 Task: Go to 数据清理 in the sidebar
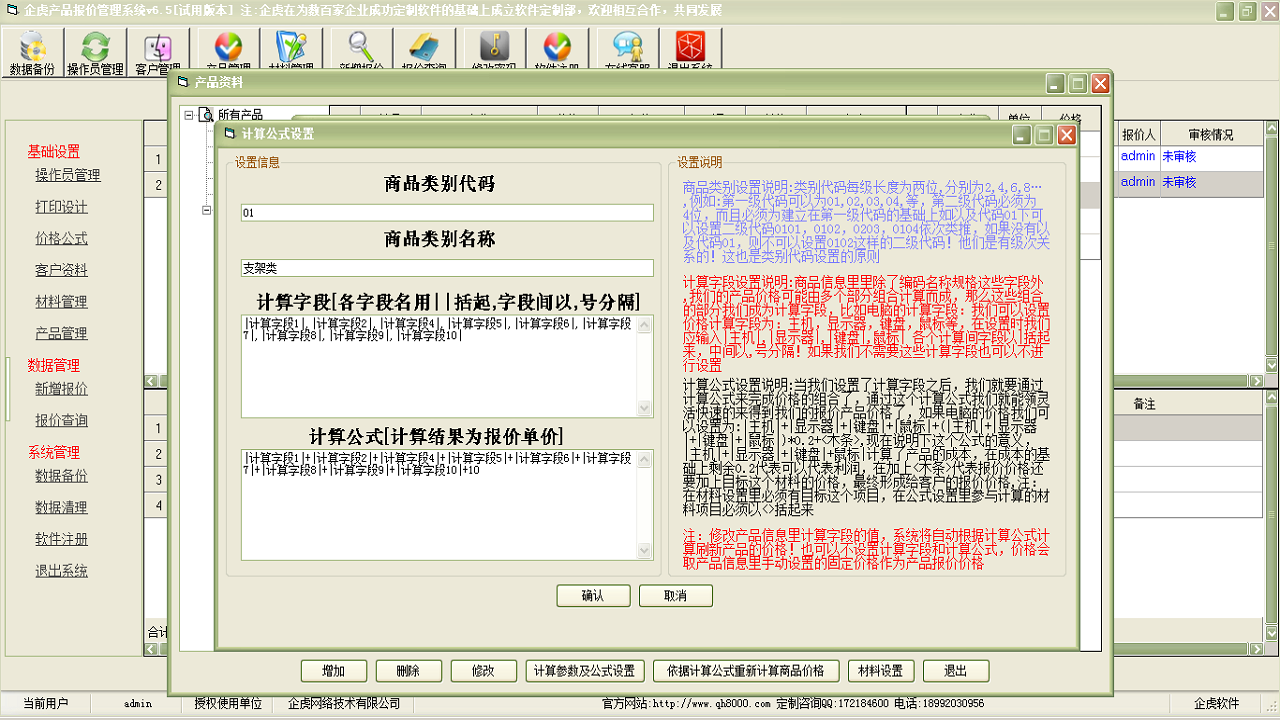click(x=61, y=508)
